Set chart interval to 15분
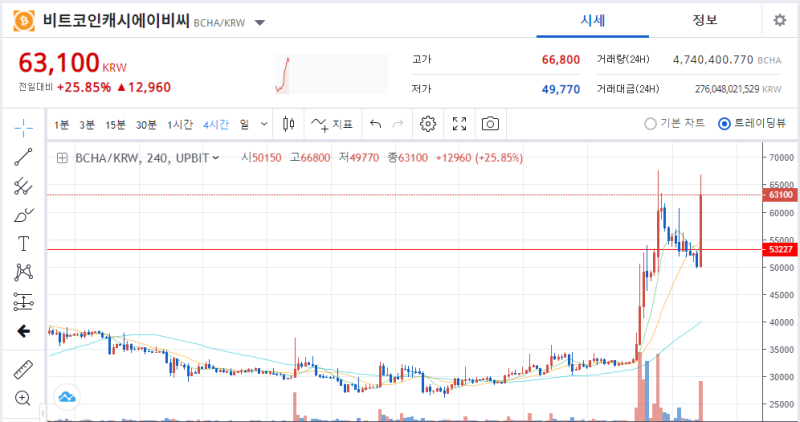 [115, 125]
